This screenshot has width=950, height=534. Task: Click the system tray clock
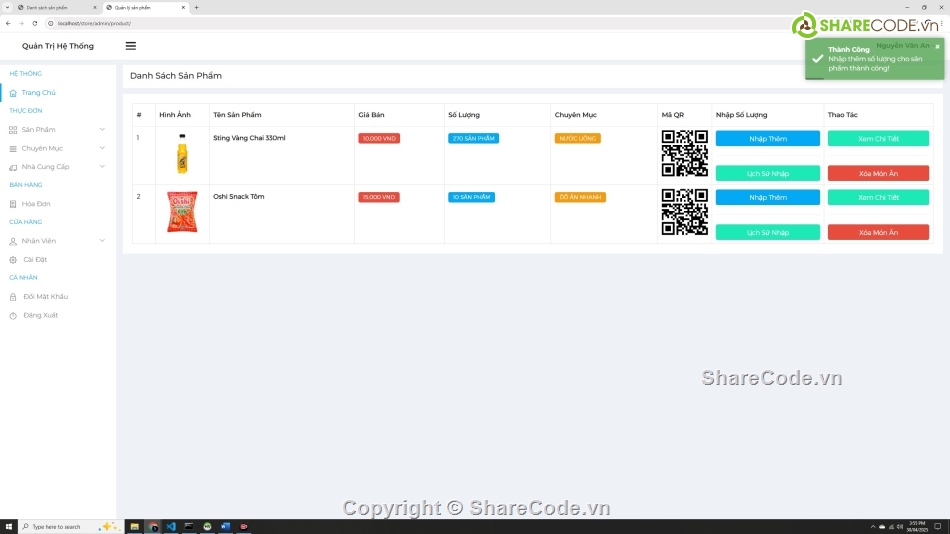(917, 527)
